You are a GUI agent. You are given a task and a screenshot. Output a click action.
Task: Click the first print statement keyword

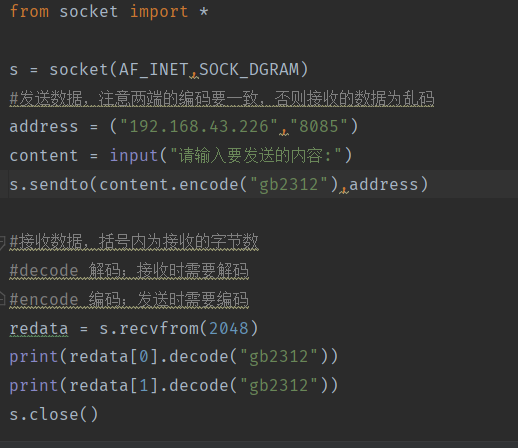(34, 357)
